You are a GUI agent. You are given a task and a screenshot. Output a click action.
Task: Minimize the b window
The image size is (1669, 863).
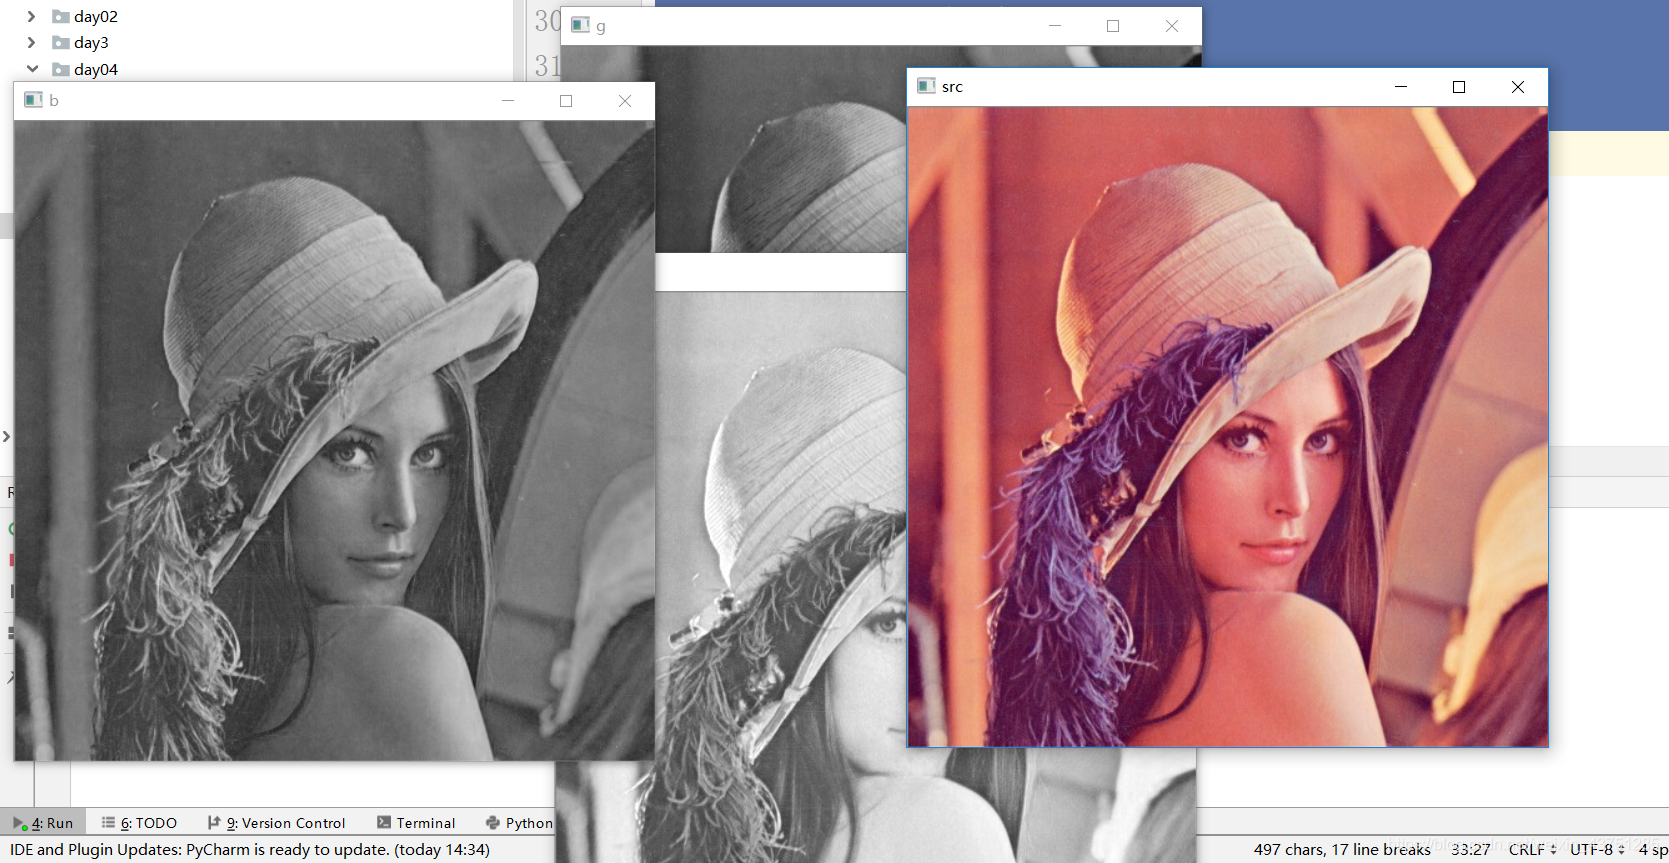click(508, 101)
